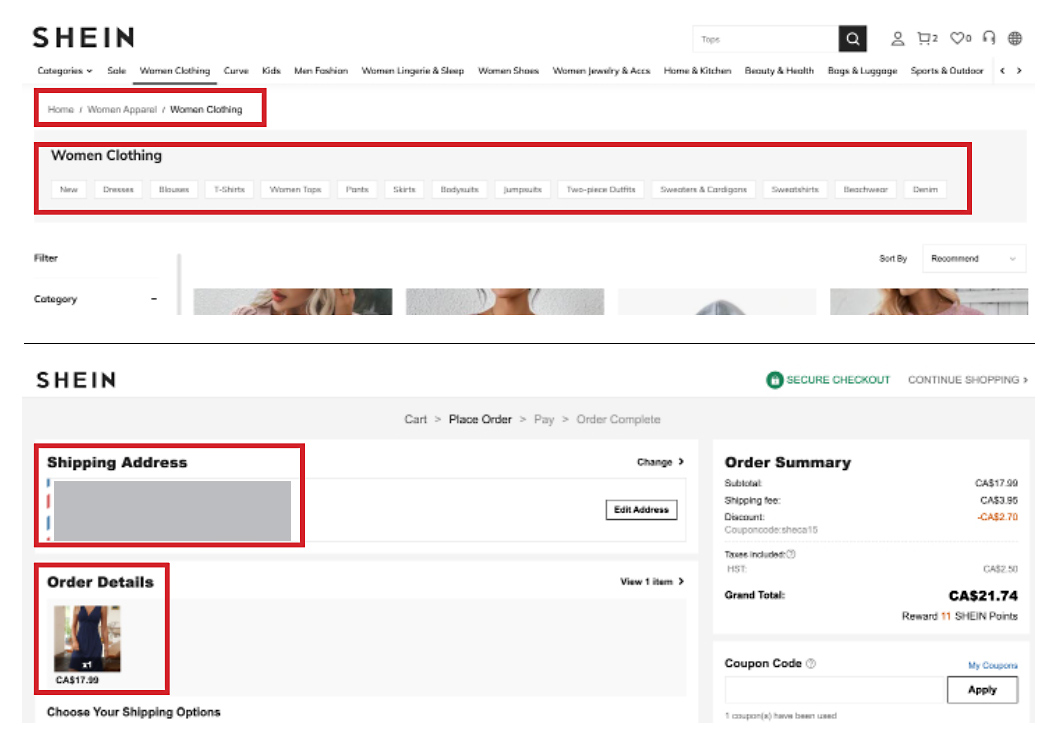Click the customer support headset icon
The image size is (1056, 755).
[989, 39]
